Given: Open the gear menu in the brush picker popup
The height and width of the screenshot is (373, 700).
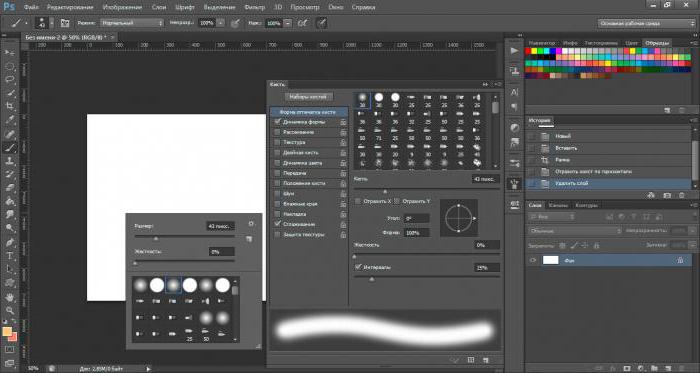Looking at the screenshot, I should click(251, 224).
